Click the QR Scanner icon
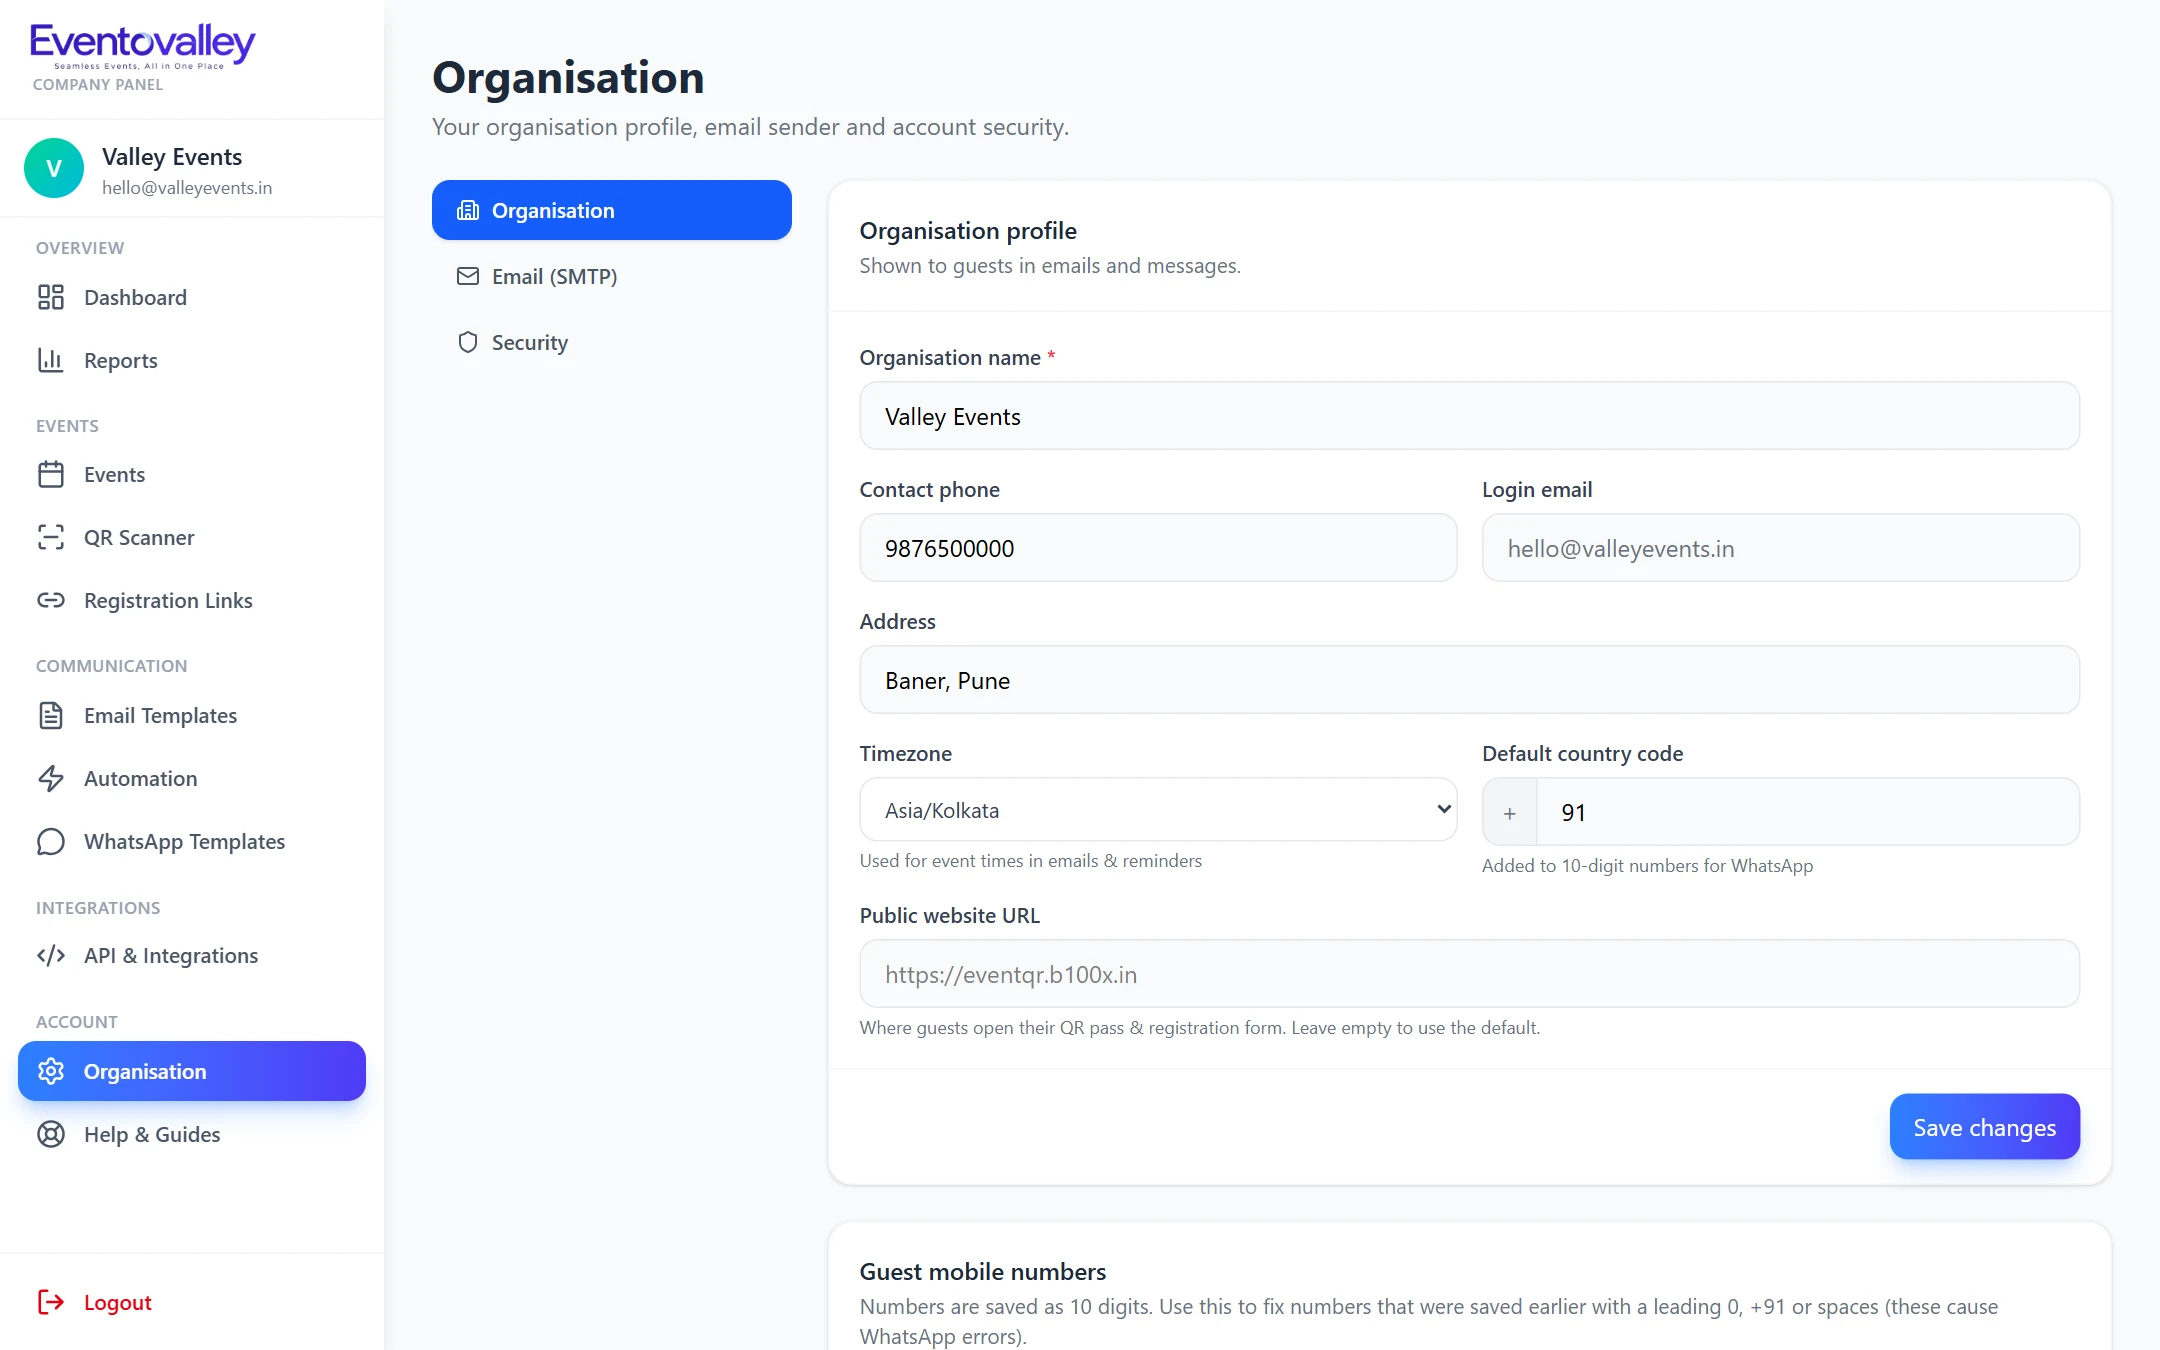 pos(51,537)
